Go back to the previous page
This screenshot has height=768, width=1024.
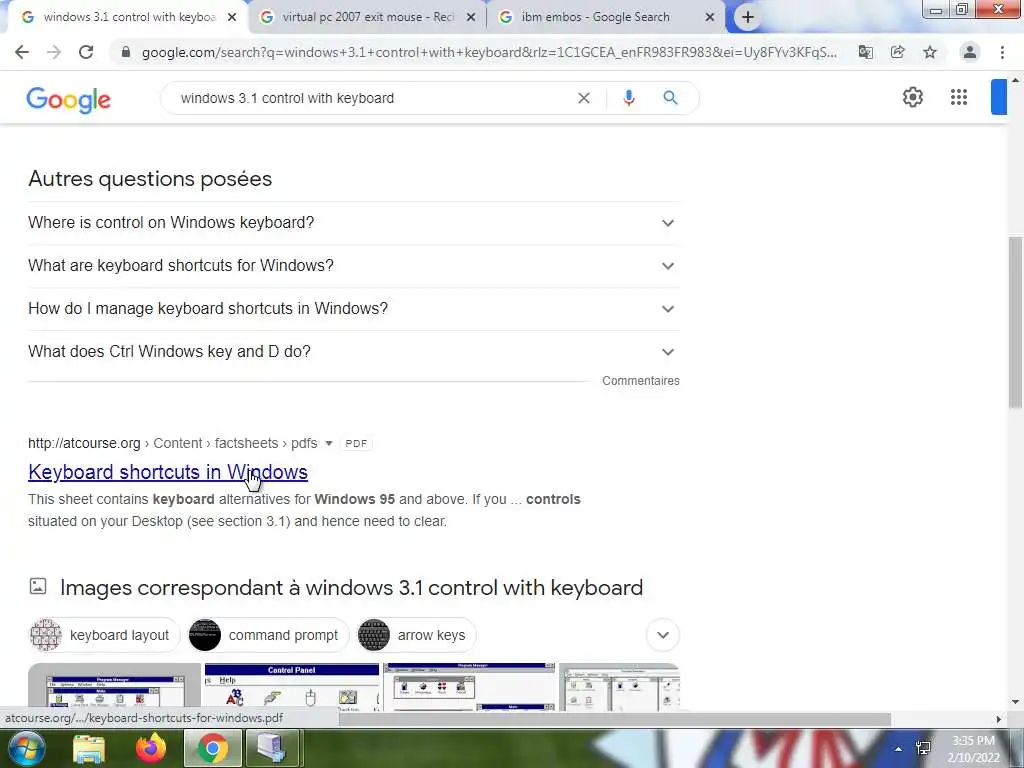[22, 52]
